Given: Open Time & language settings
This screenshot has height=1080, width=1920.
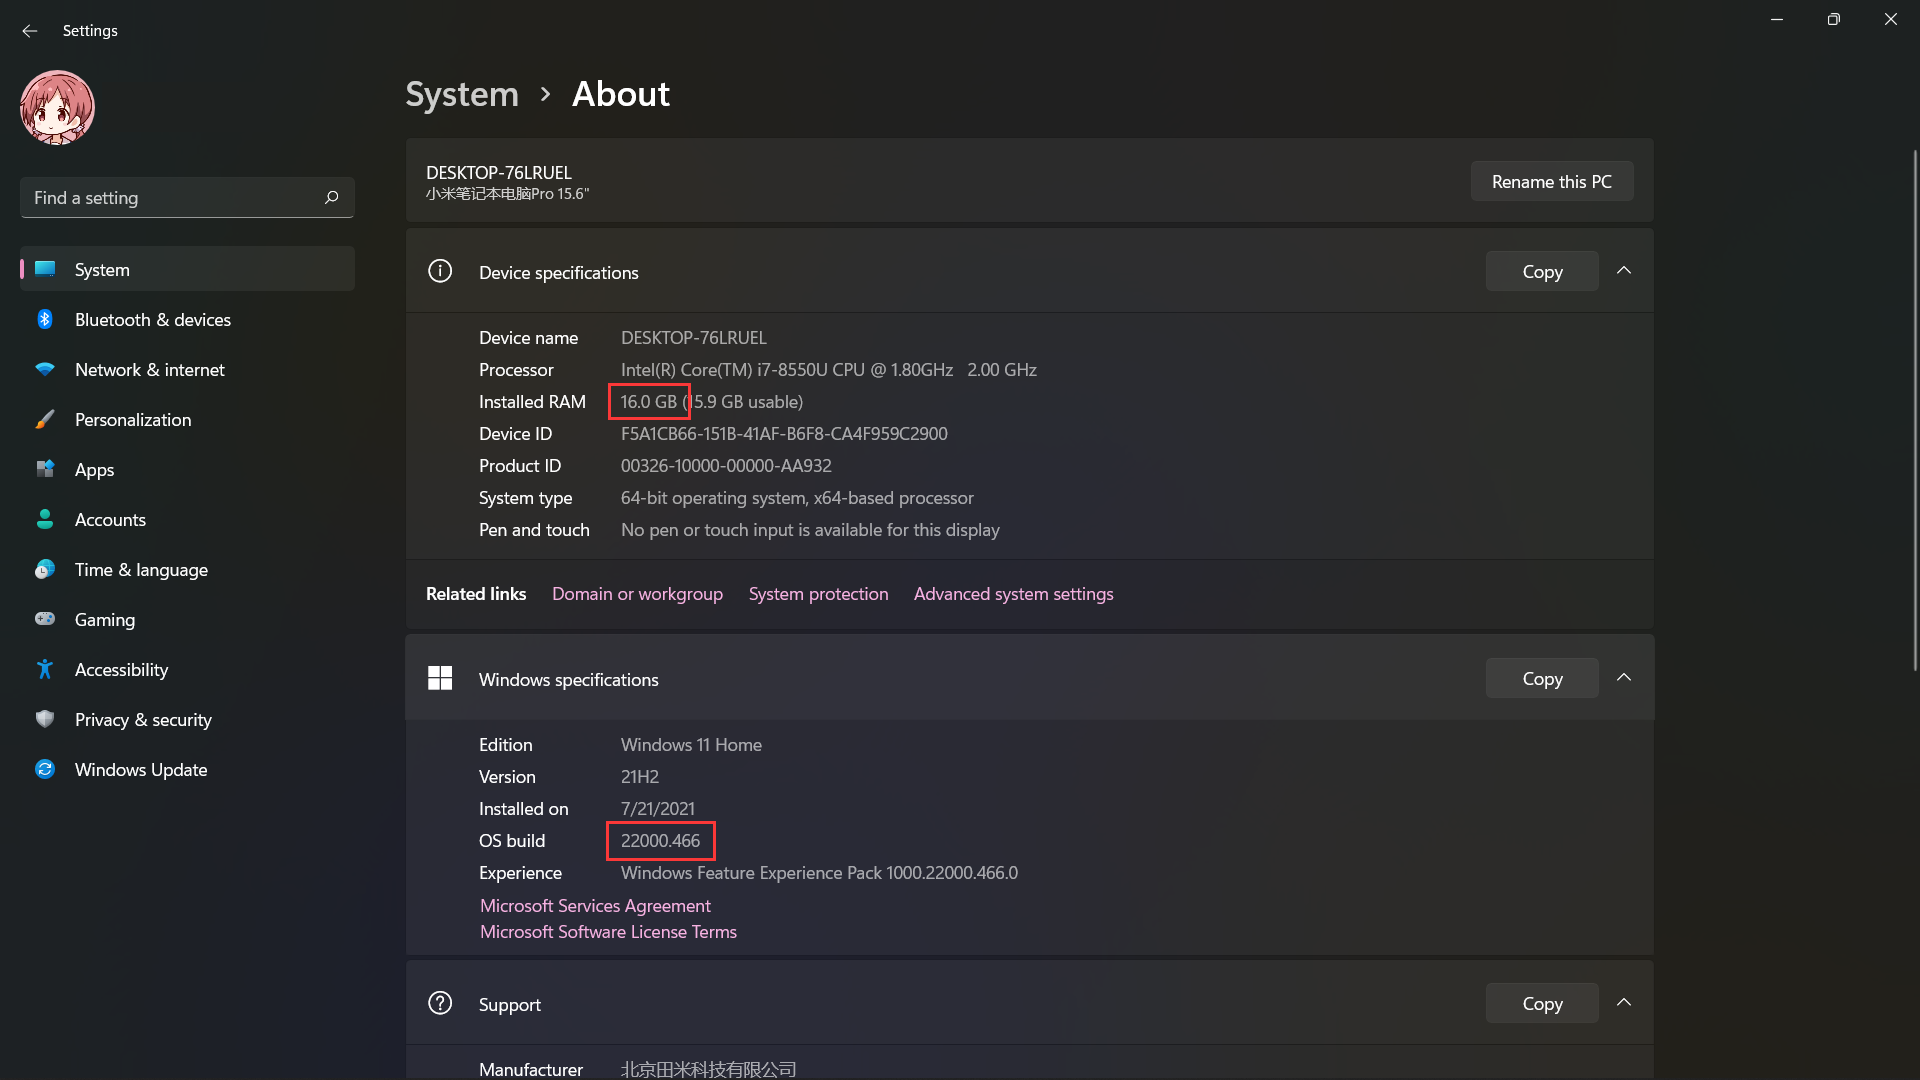Looking at the screenshot, I should (x=187, y=569).
